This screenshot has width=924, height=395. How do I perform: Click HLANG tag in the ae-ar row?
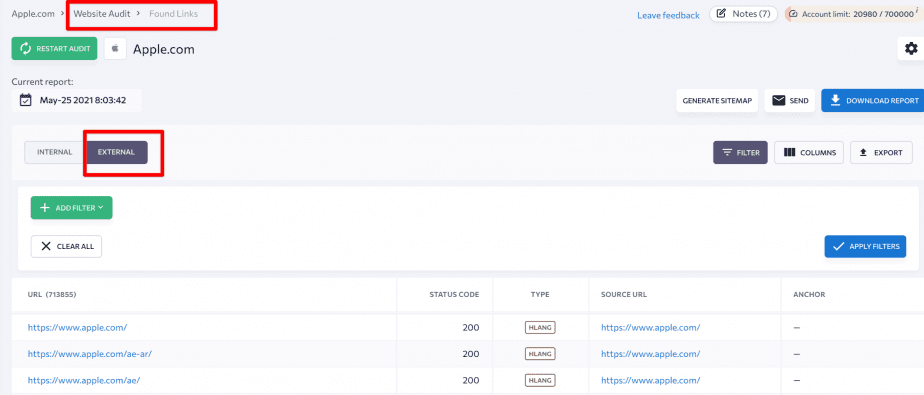pyautogui.click(x=540, y=354)
